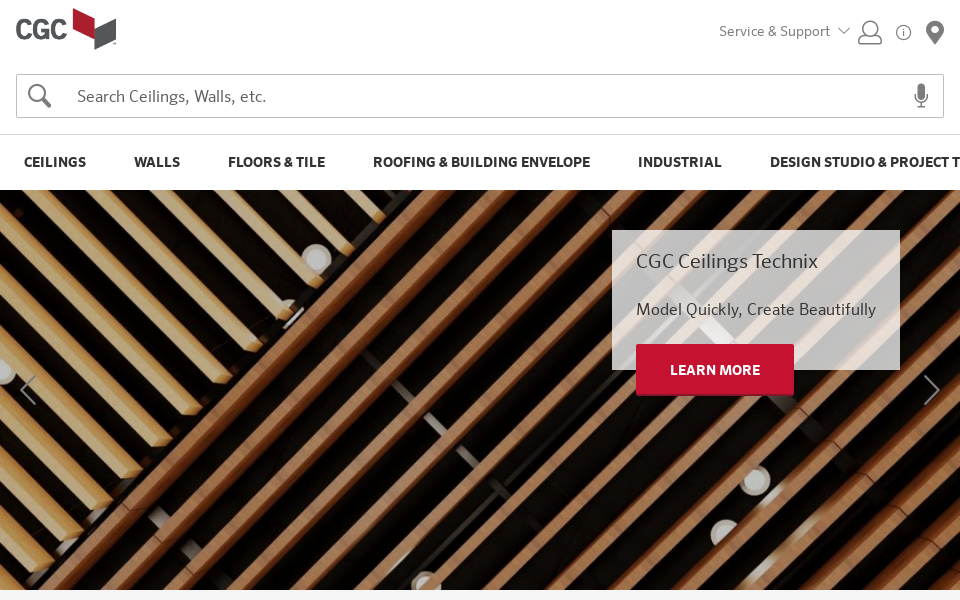
Task: Advance to next carousel slide arrow
Action: tap(931, 390)
